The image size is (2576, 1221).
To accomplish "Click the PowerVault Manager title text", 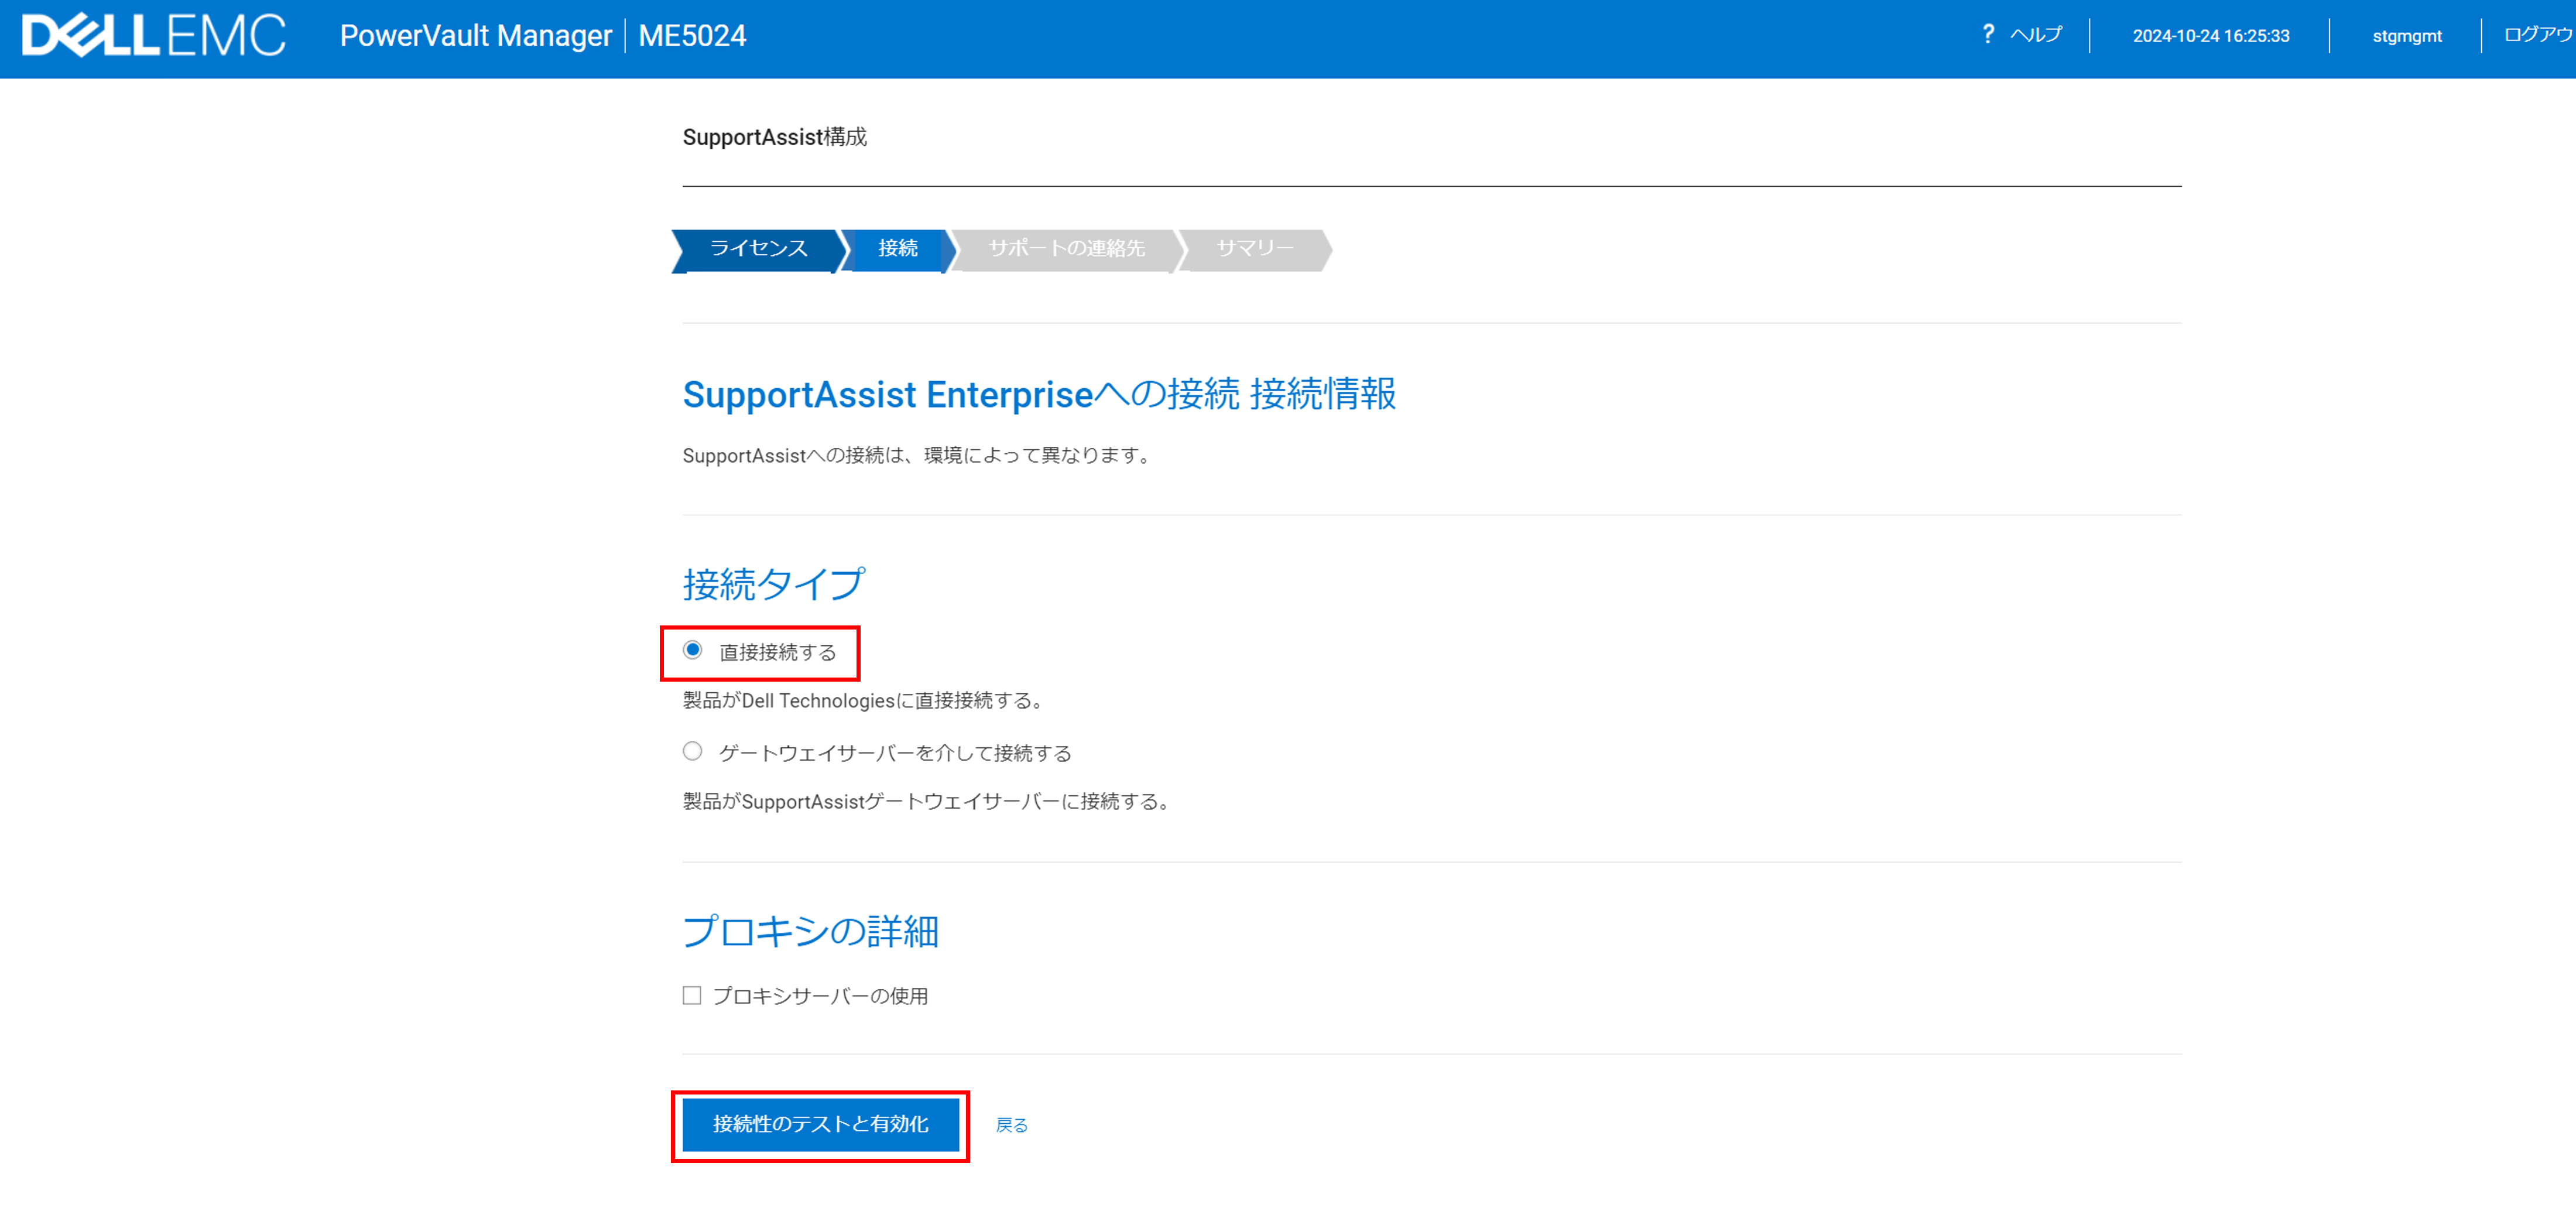I will [475, 36].
